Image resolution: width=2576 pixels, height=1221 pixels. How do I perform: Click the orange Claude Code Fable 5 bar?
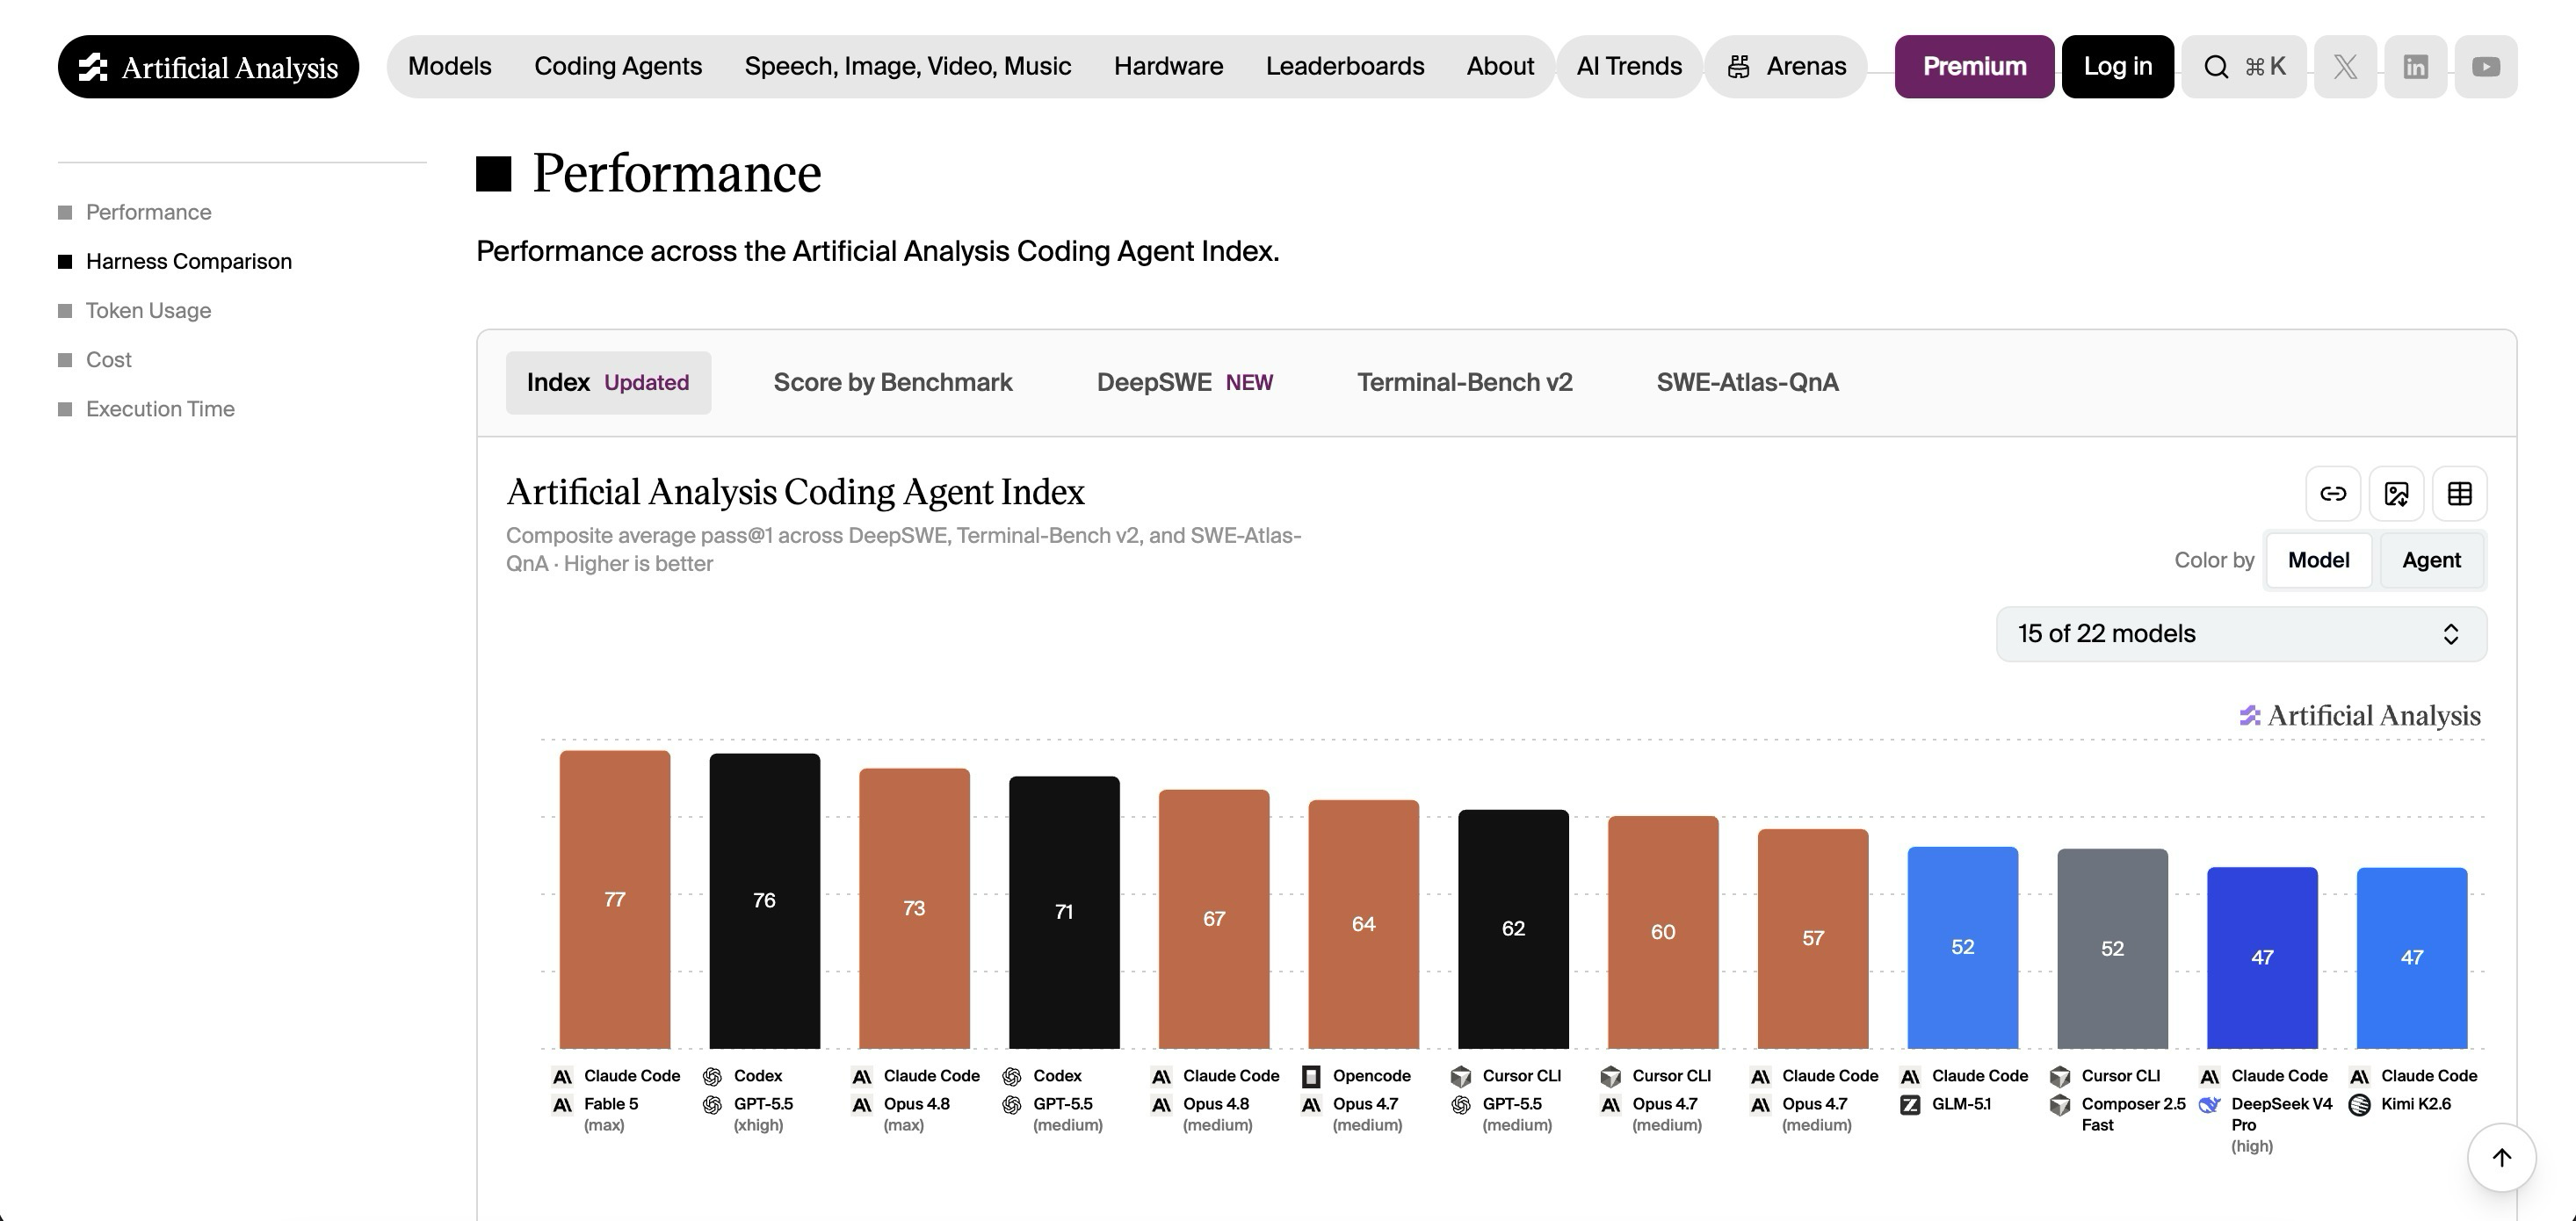tap(615, 899)
